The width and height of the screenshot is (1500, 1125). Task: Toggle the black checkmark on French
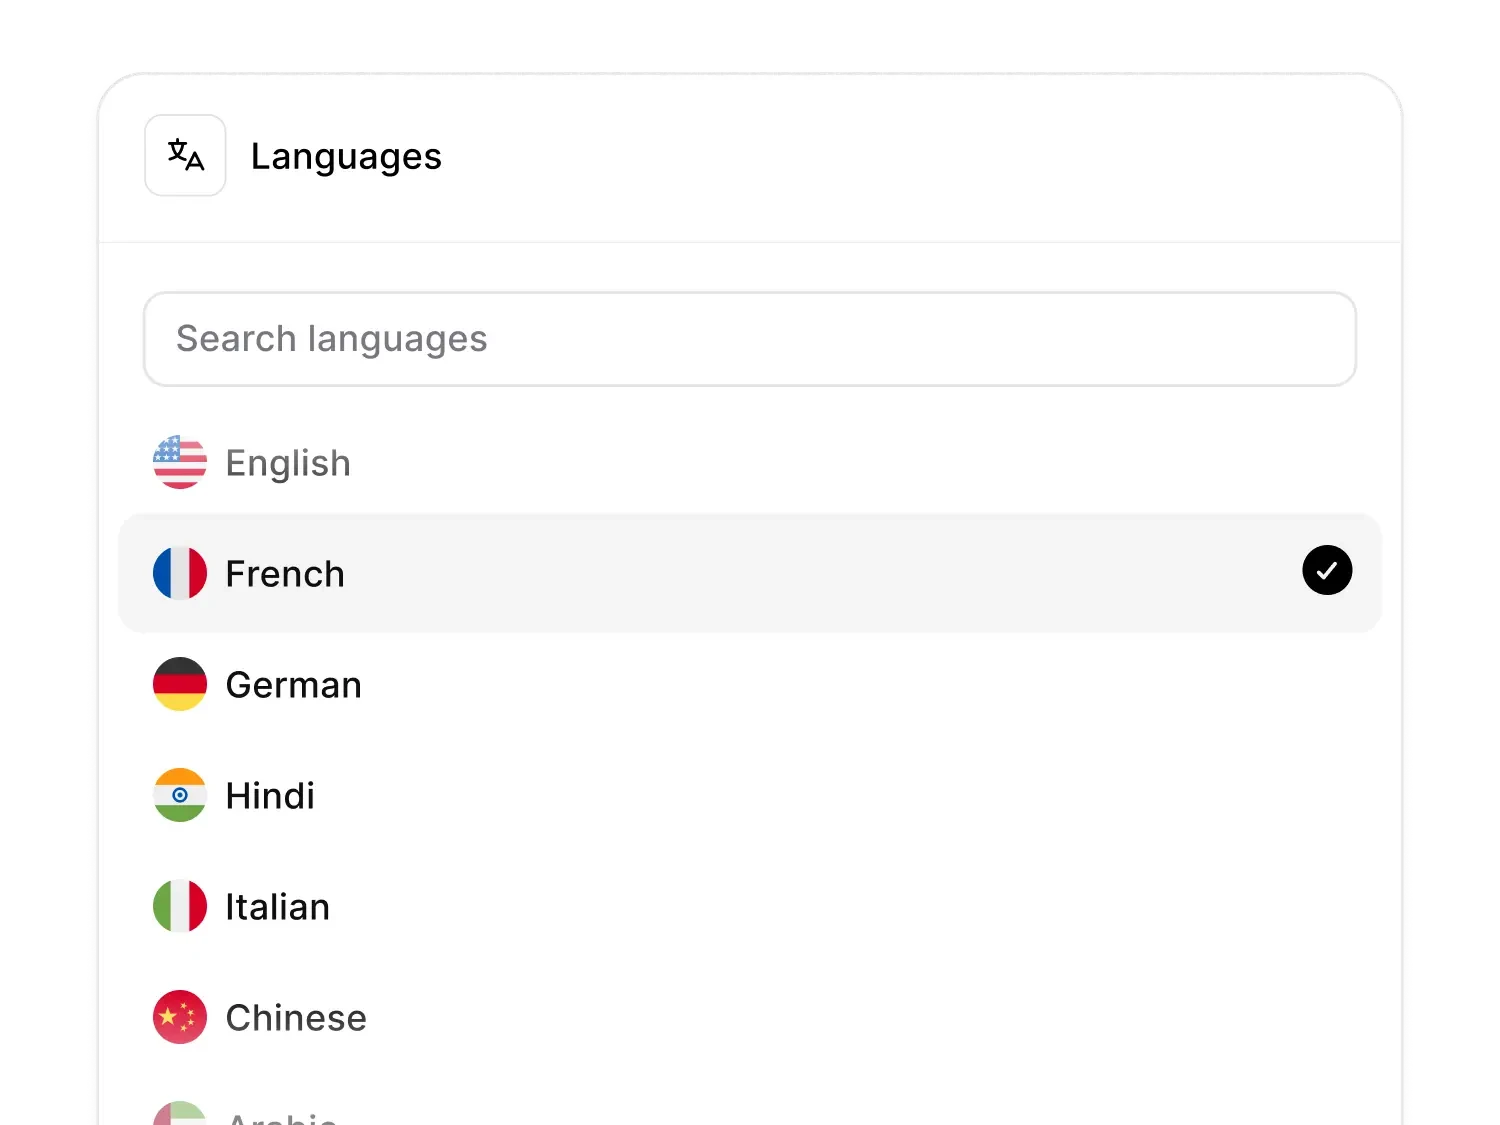(x=1327, y=570)
